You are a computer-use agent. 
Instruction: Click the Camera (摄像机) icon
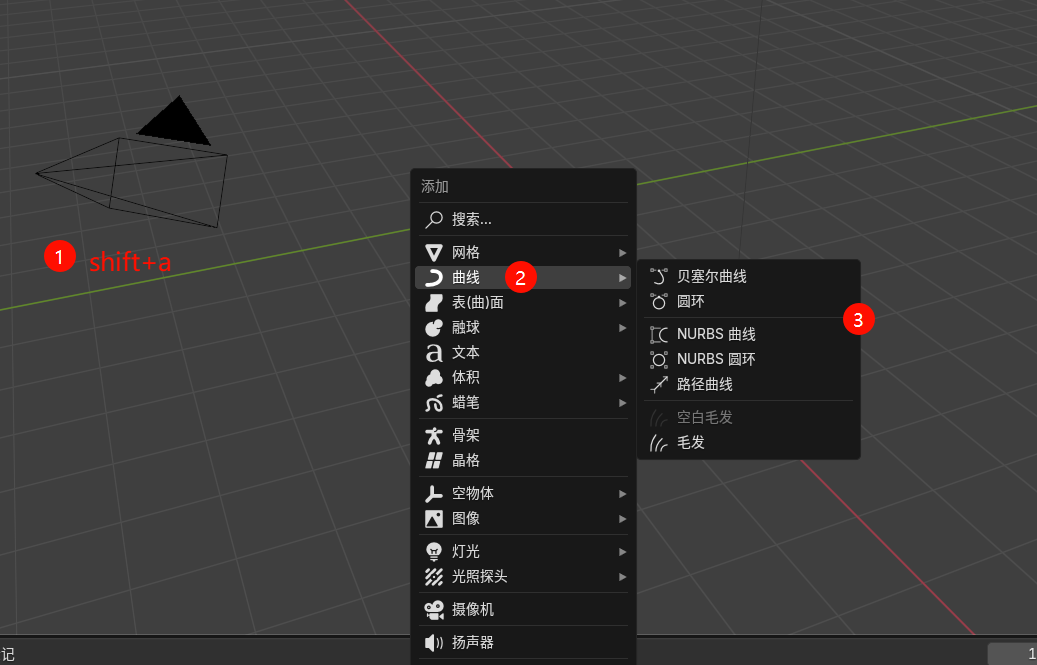point(434,609)
